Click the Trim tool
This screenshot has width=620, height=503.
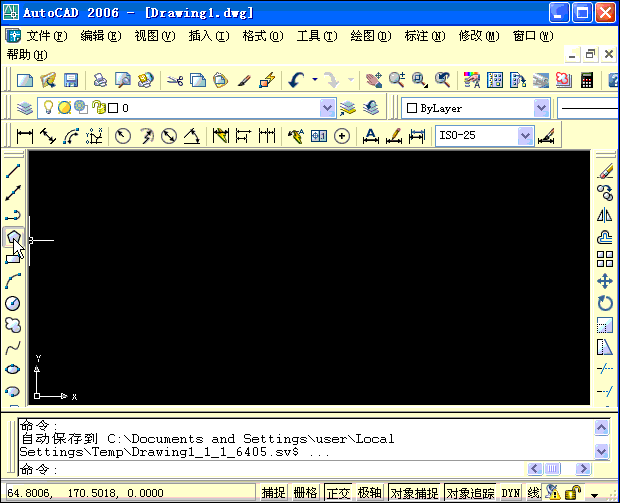coord(605,369)
